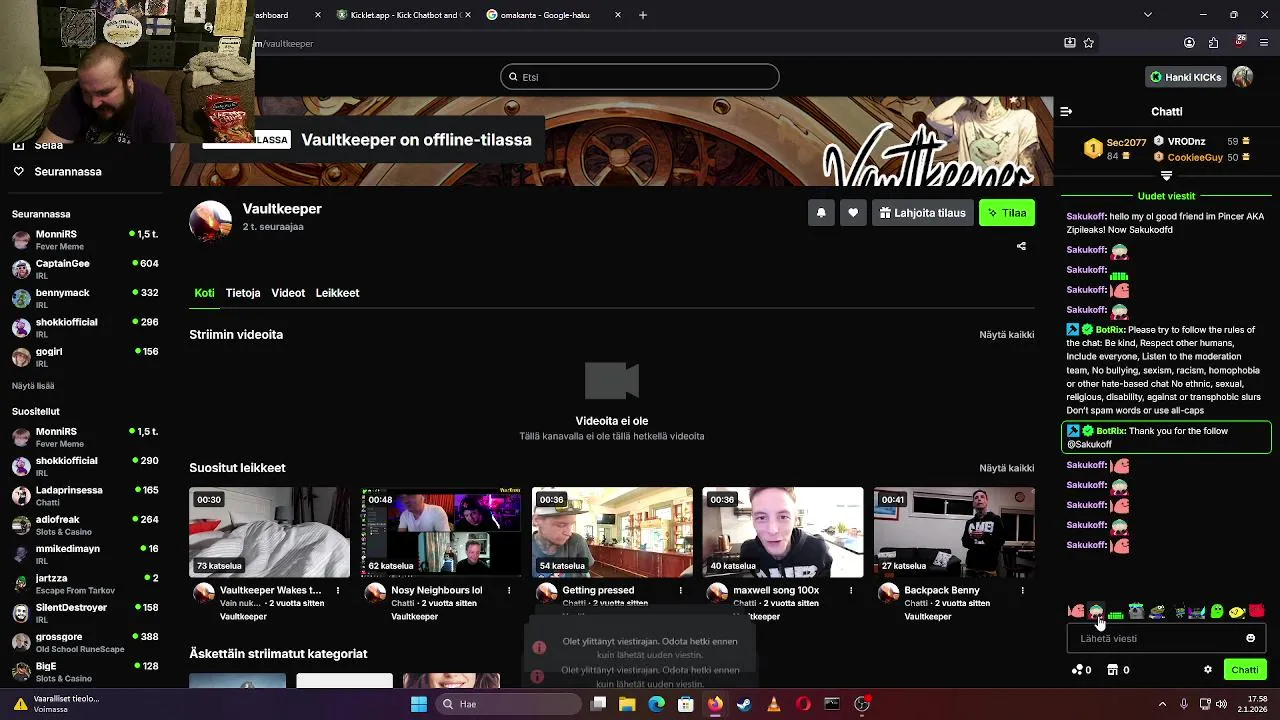Open a new browser tab with plus
Viewport: 1280px width, 720px height.
643,15
